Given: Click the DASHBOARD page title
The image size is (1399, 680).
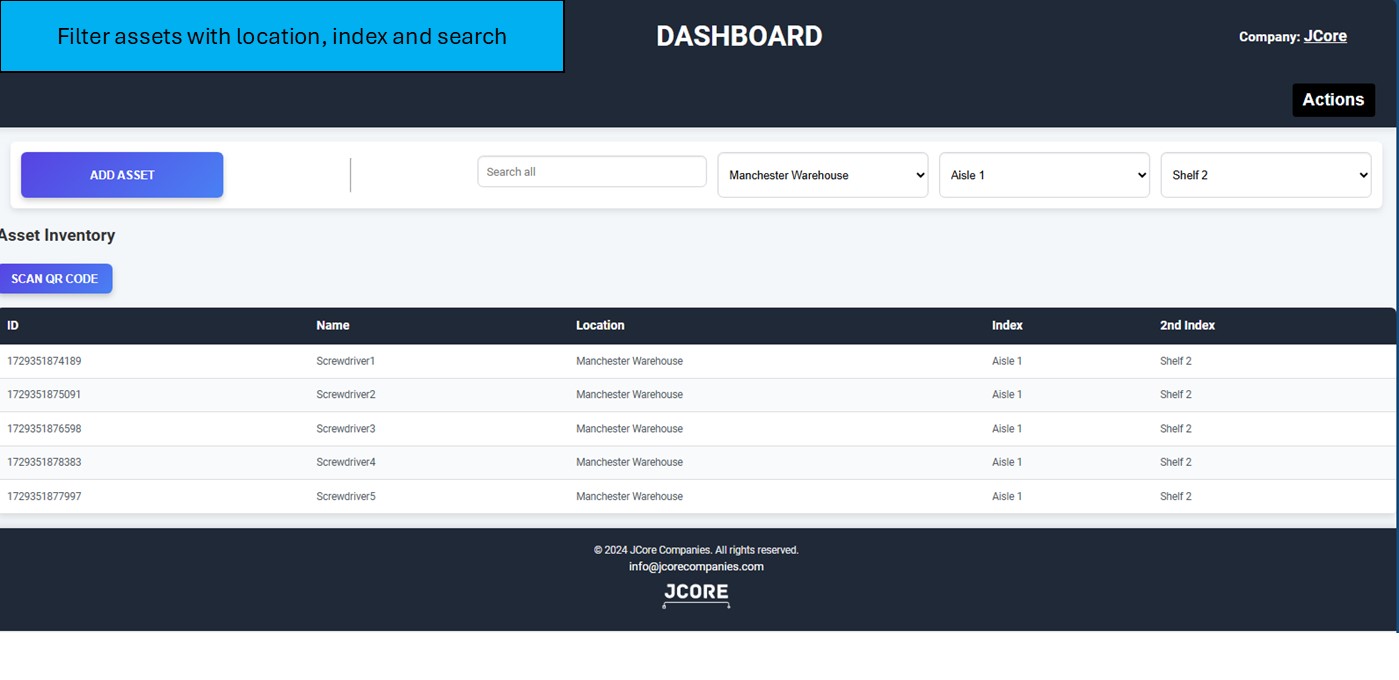Looking at the screenshot, I should (739, 36).
